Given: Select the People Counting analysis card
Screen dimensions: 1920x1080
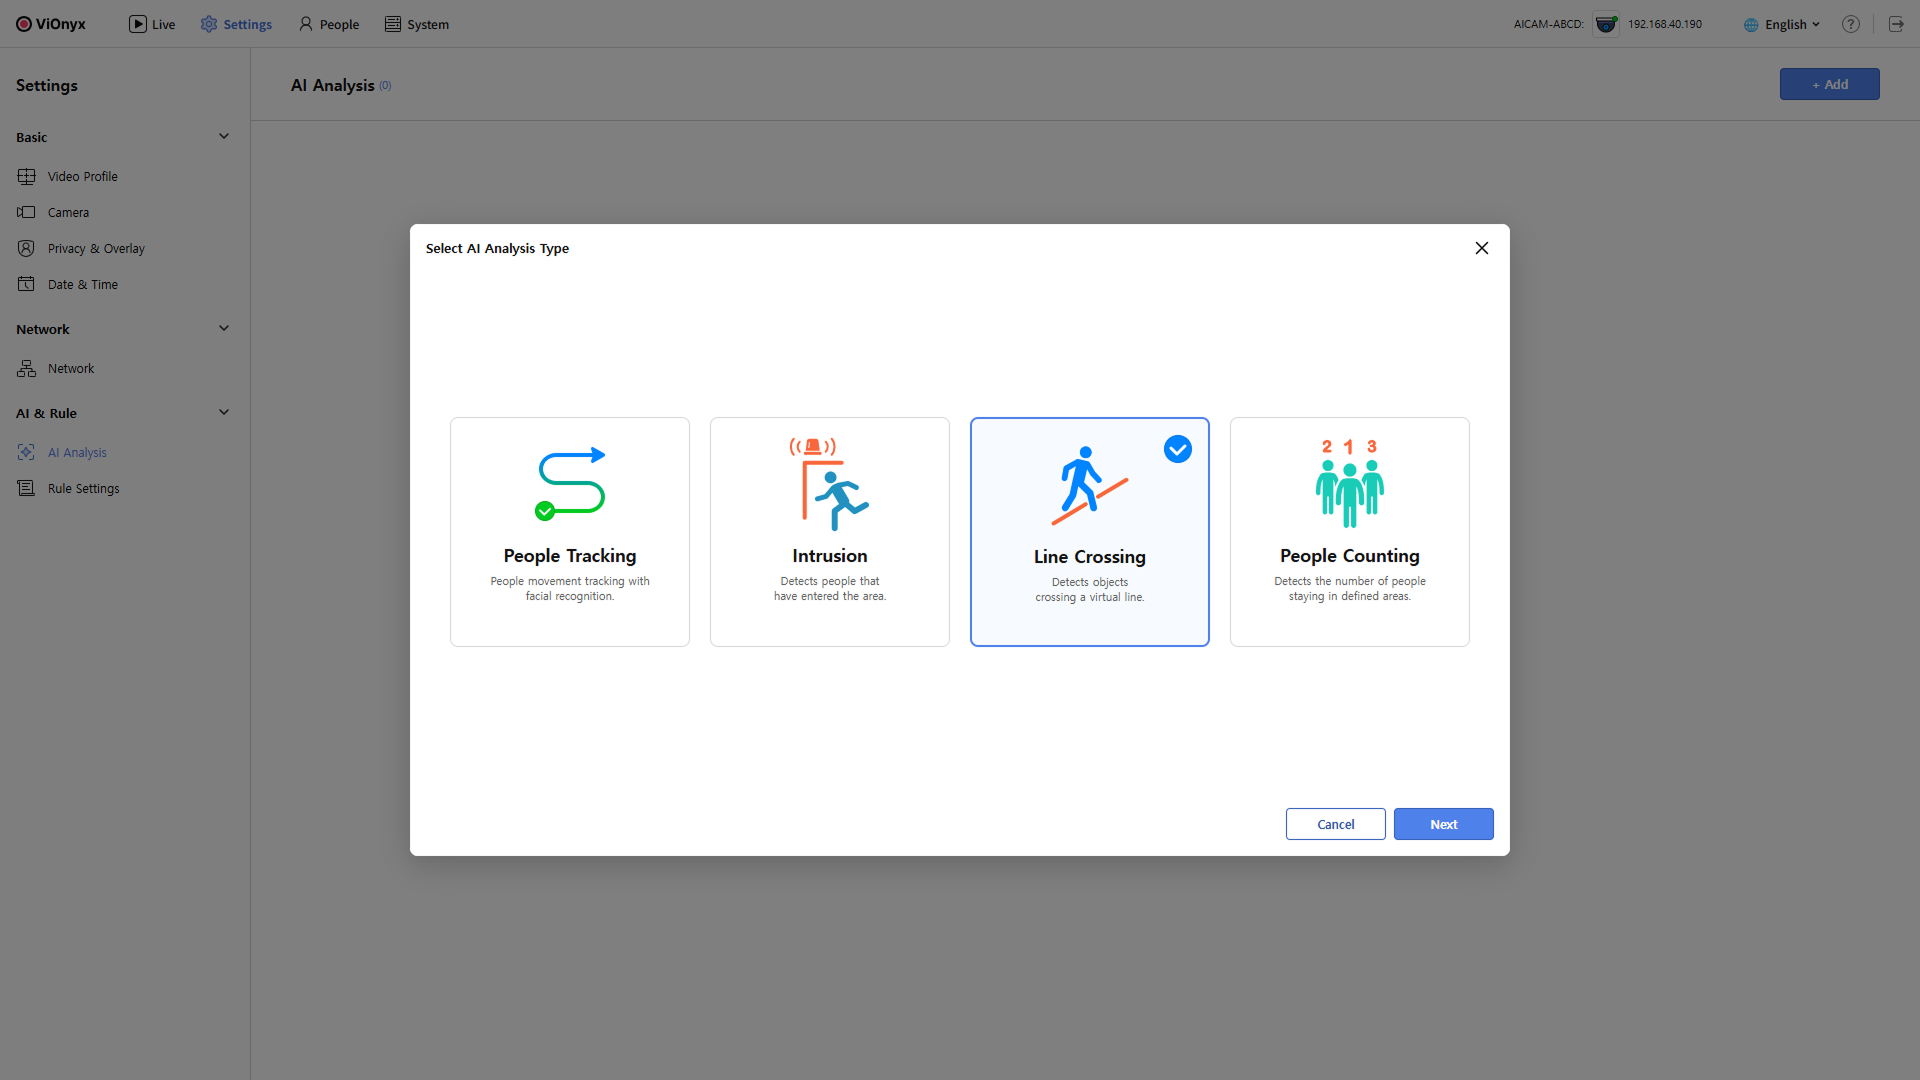Looking at the screenshot, I should pyautogui.click(x=1350, y=532).
